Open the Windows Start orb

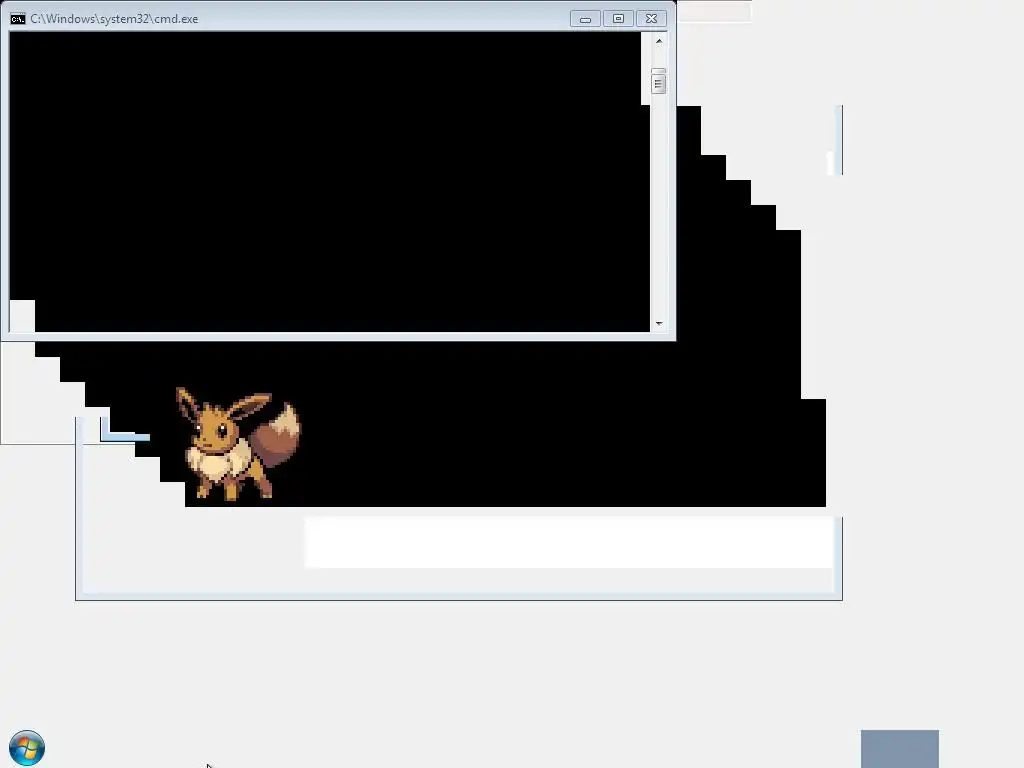27,748
